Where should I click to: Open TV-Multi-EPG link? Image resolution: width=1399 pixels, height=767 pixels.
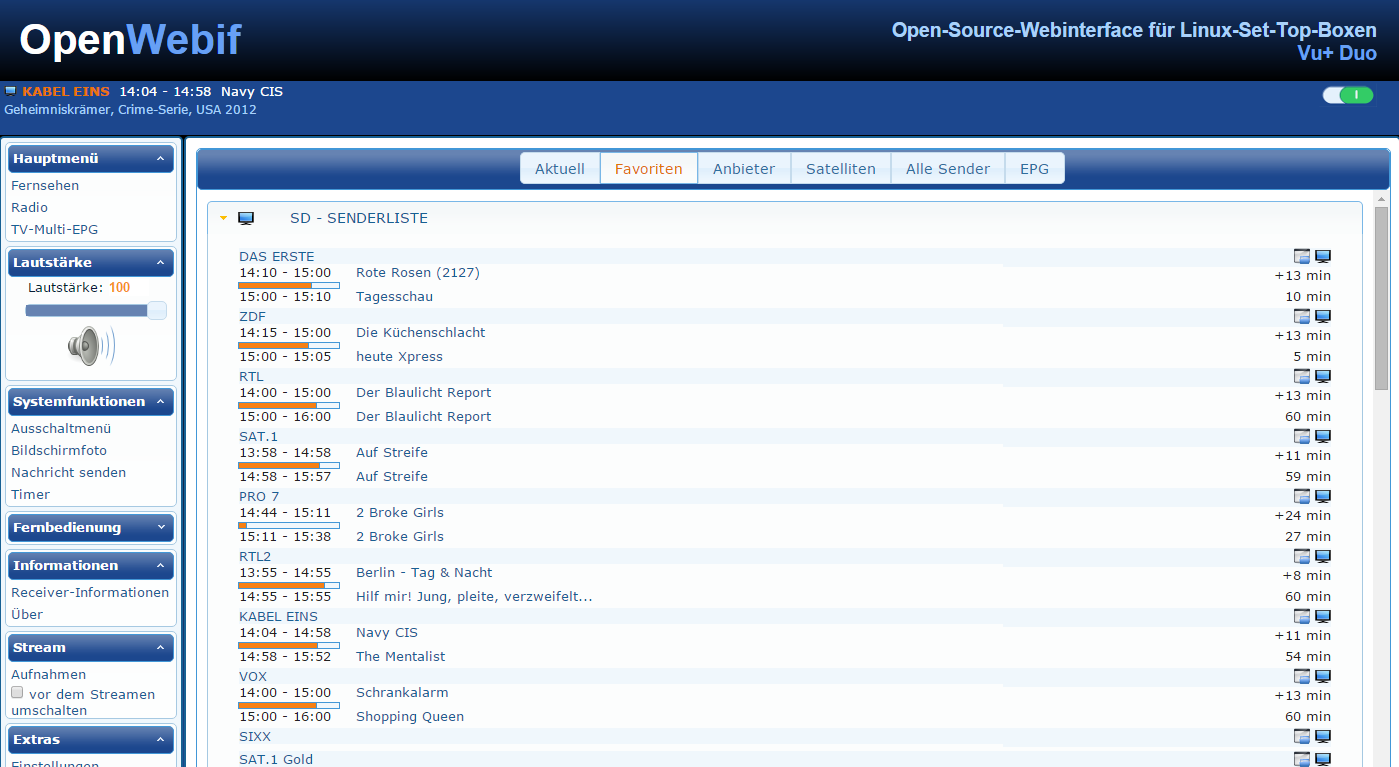(54, 229)
